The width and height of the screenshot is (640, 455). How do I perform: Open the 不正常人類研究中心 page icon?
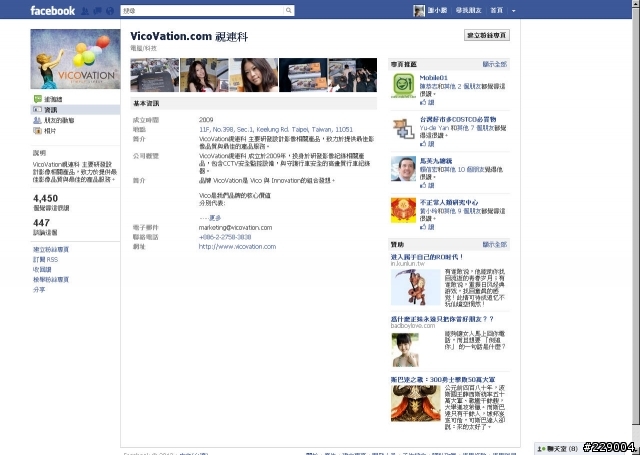403,210
